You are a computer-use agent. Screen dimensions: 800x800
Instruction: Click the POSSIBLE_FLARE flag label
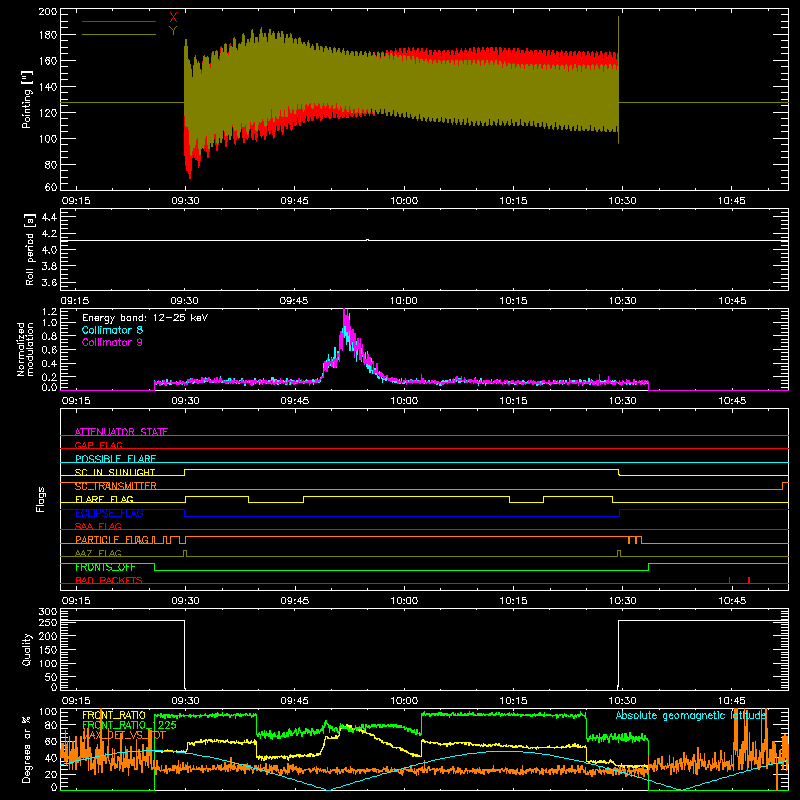115,459
